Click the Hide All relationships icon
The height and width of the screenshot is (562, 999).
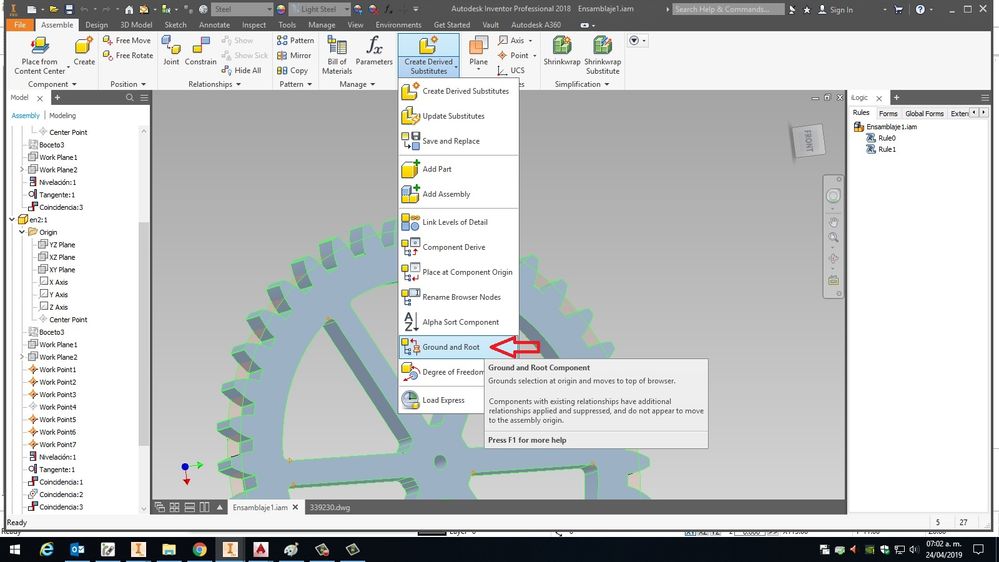241,71
